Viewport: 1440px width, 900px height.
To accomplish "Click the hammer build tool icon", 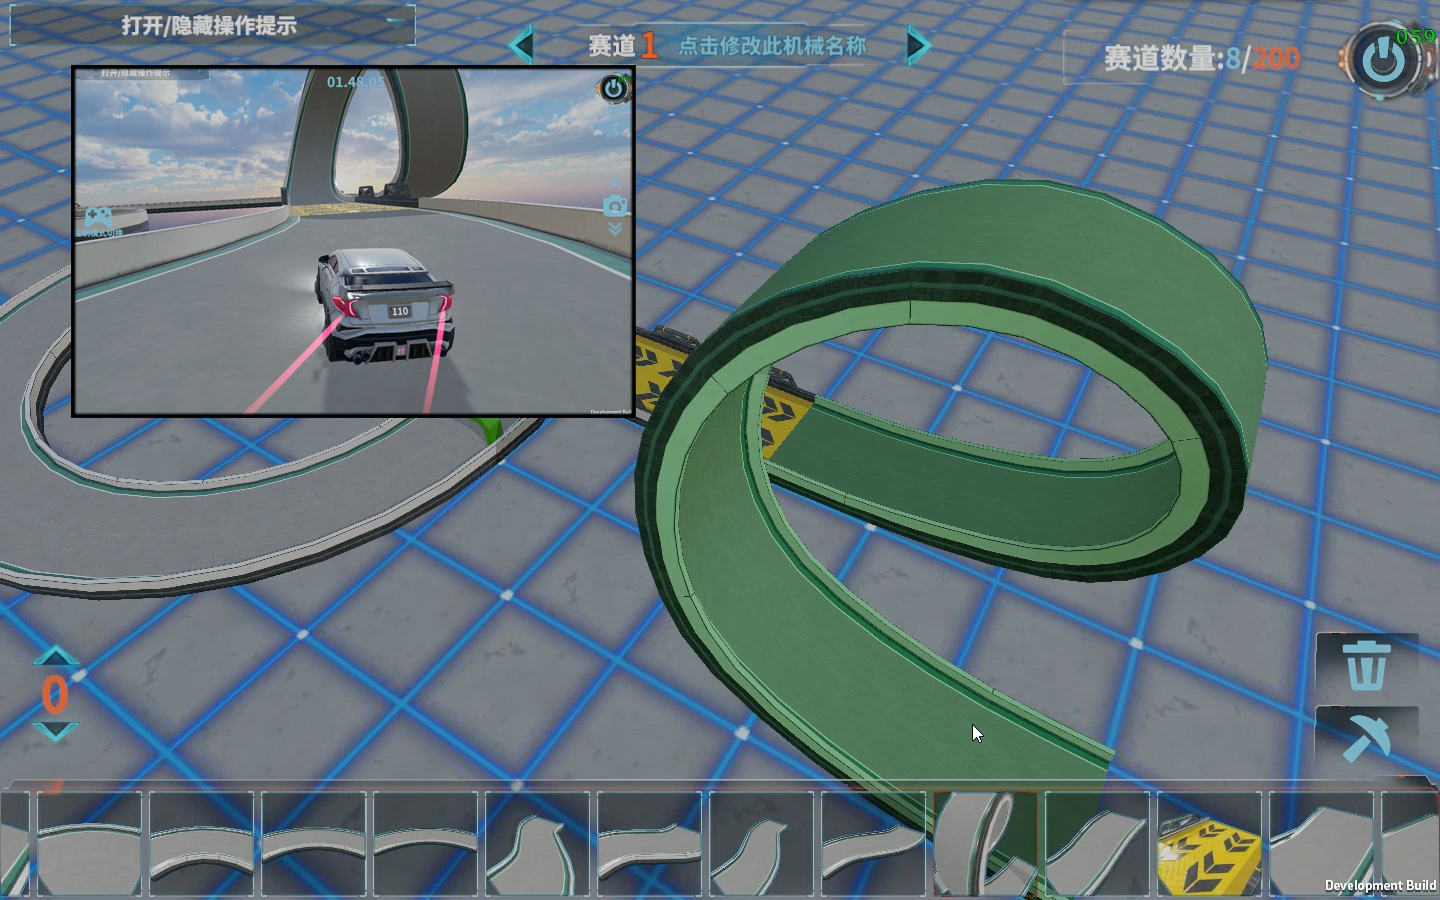I will click(x=1366, y=739).
